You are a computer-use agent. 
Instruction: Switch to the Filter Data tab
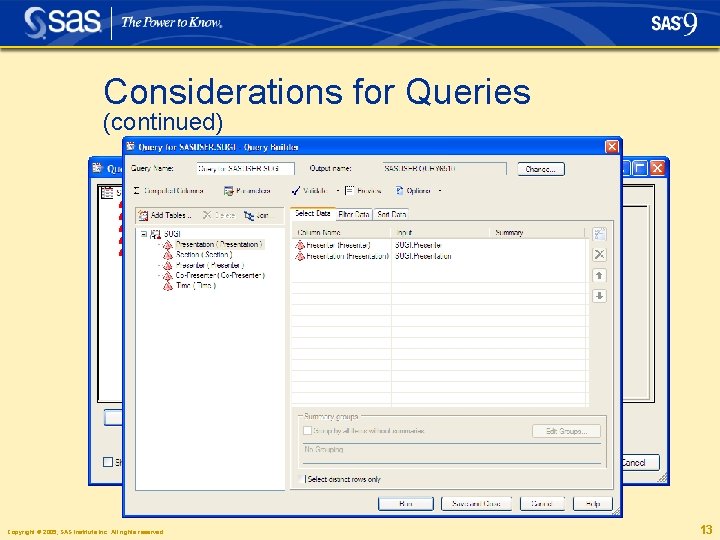coord(354,214)
